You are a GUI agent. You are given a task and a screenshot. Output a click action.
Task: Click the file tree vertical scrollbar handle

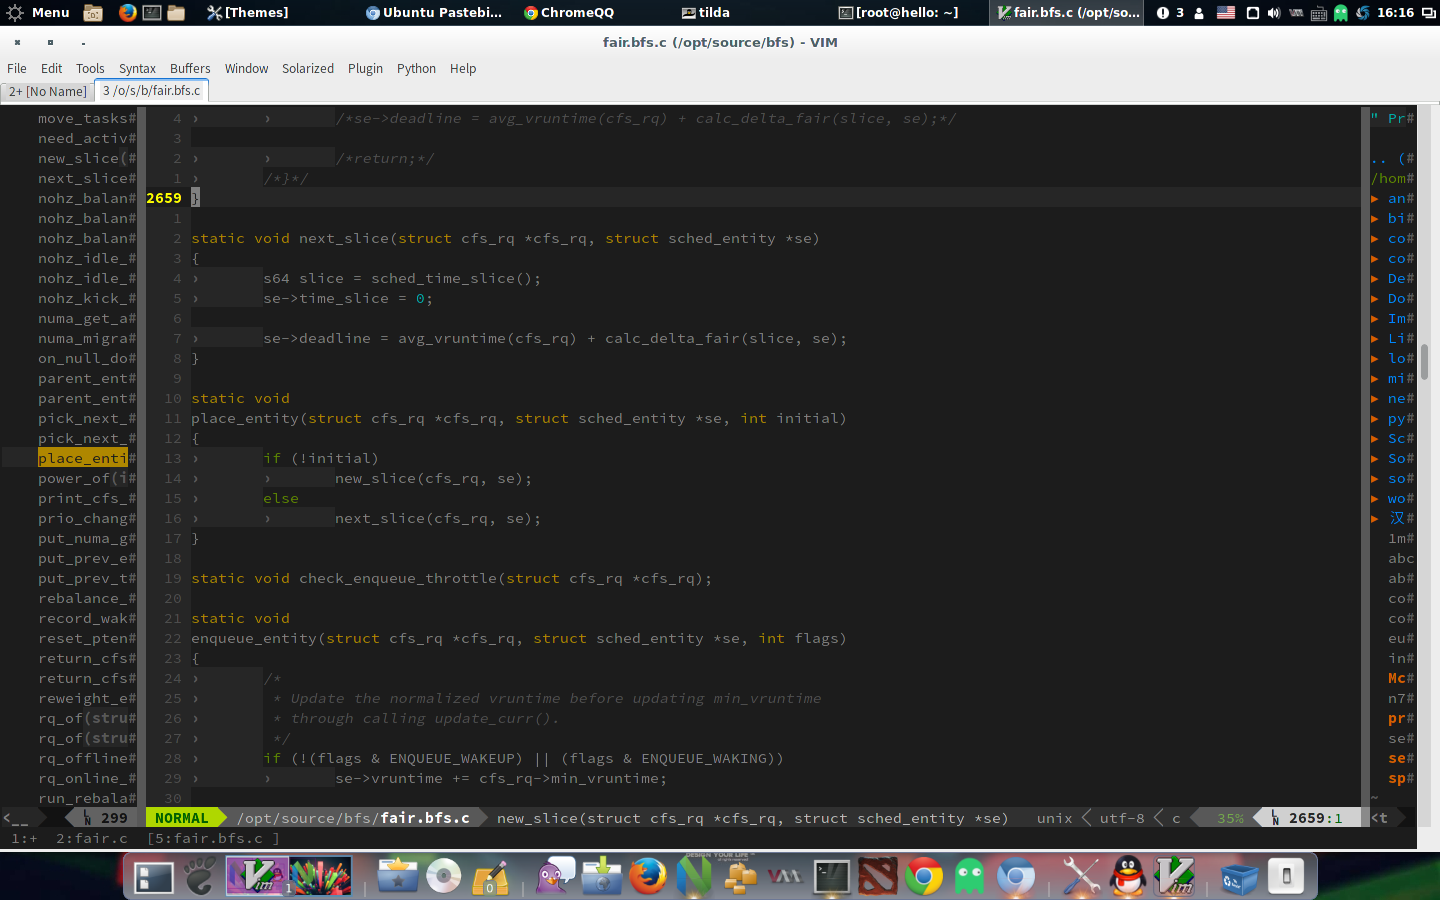point(1424,362)
